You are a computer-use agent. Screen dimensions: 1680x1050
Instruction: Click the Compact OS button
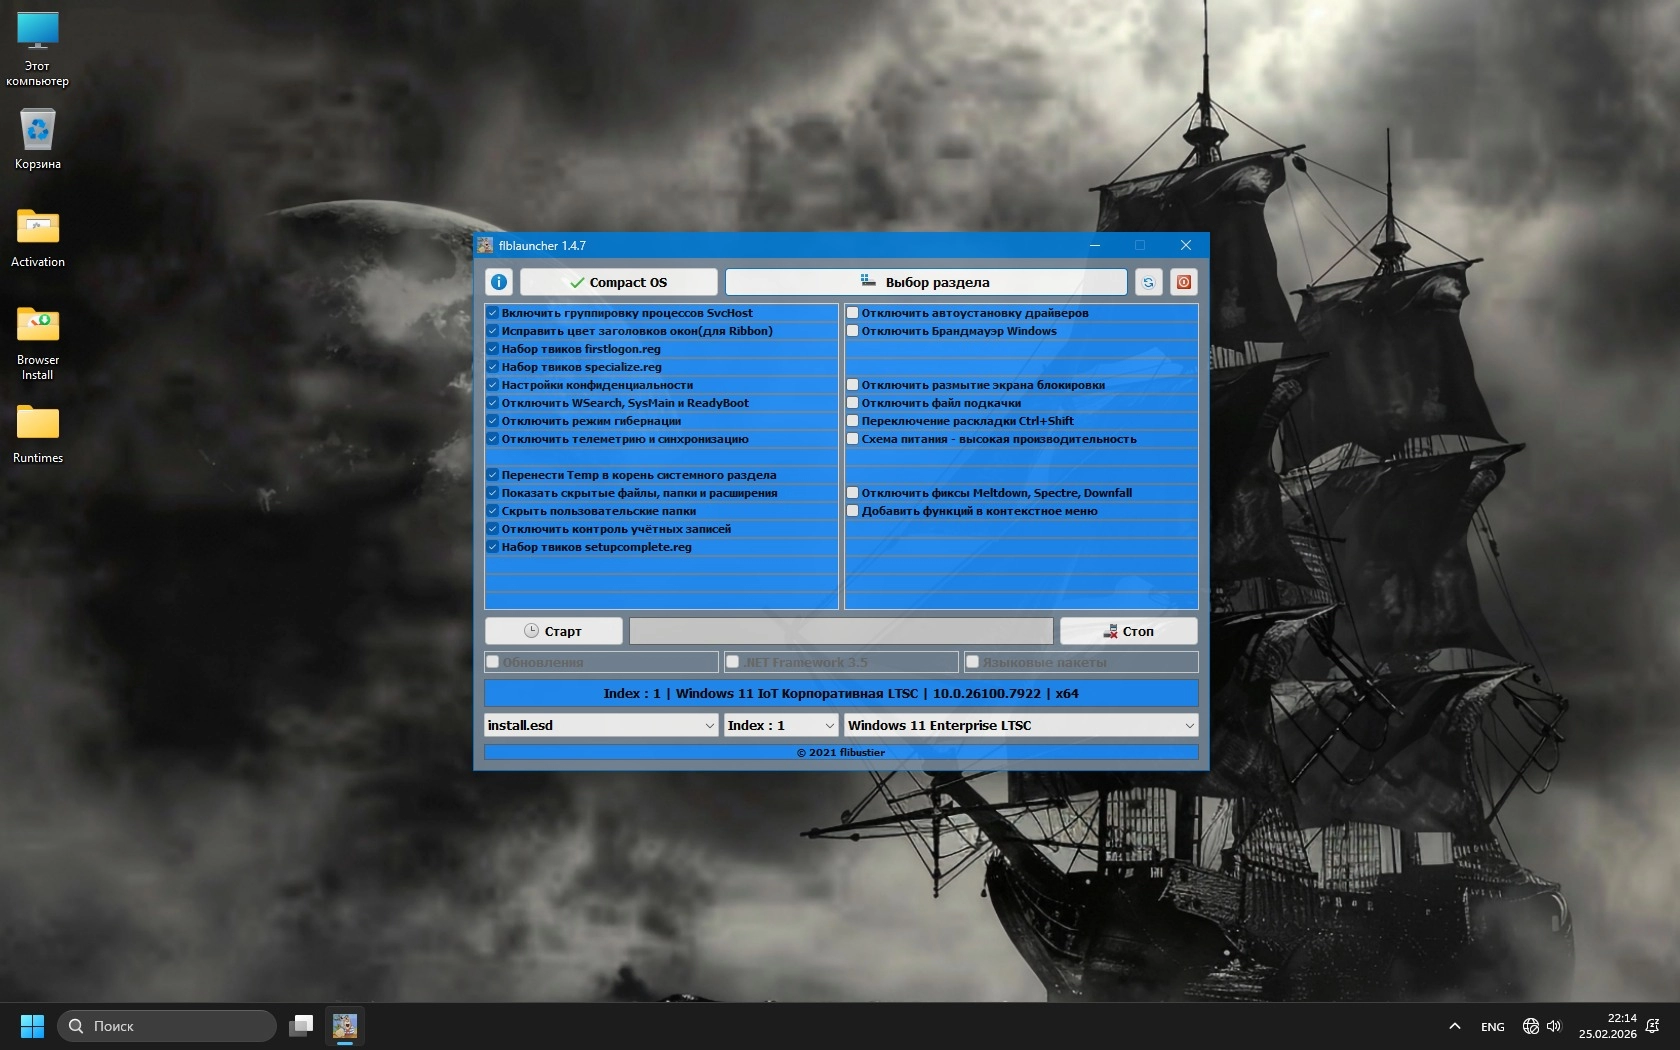pyautogui.click(x=618, y=282)
